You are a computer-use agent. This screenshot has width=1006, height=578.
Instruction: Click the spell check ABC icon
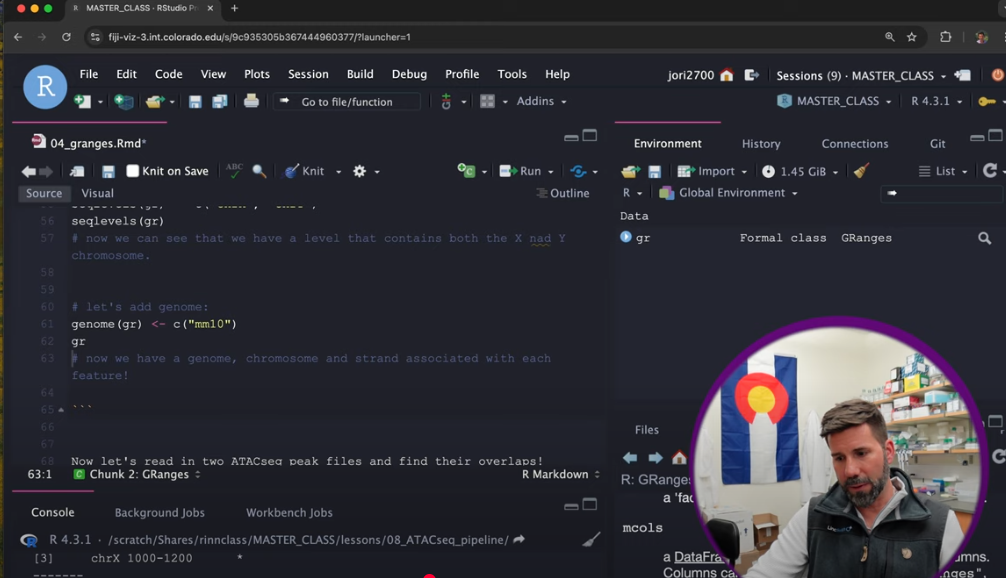click(x=234, y=171)
